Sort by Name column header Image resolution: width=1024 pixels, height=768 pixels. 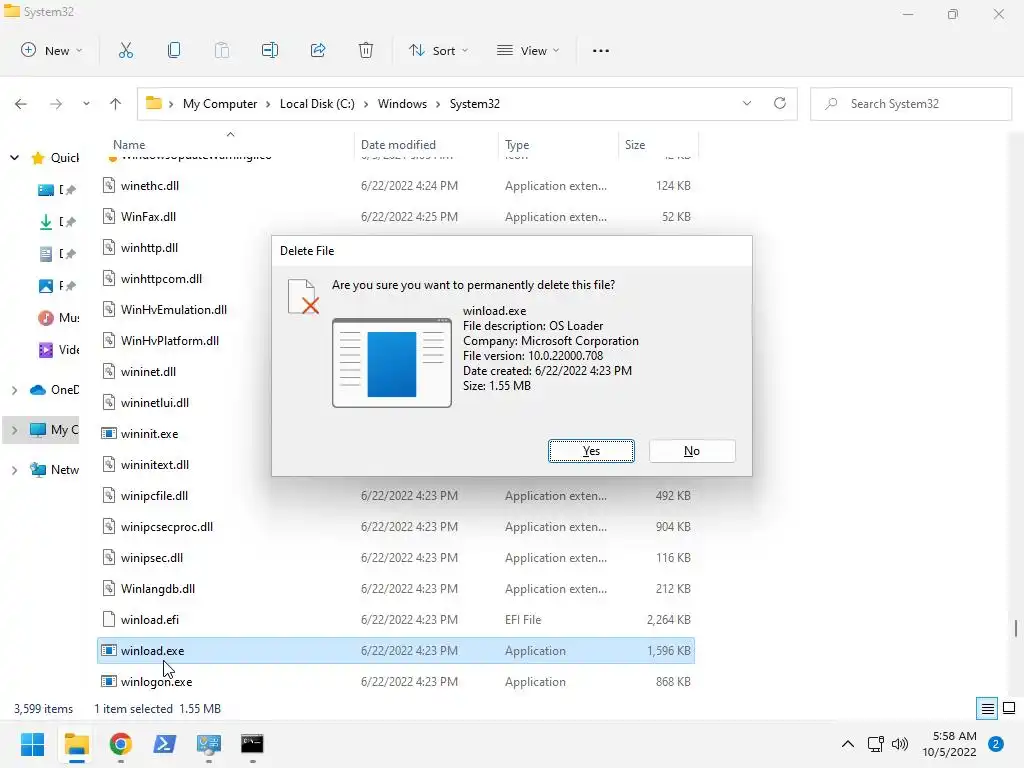(129, 145)
